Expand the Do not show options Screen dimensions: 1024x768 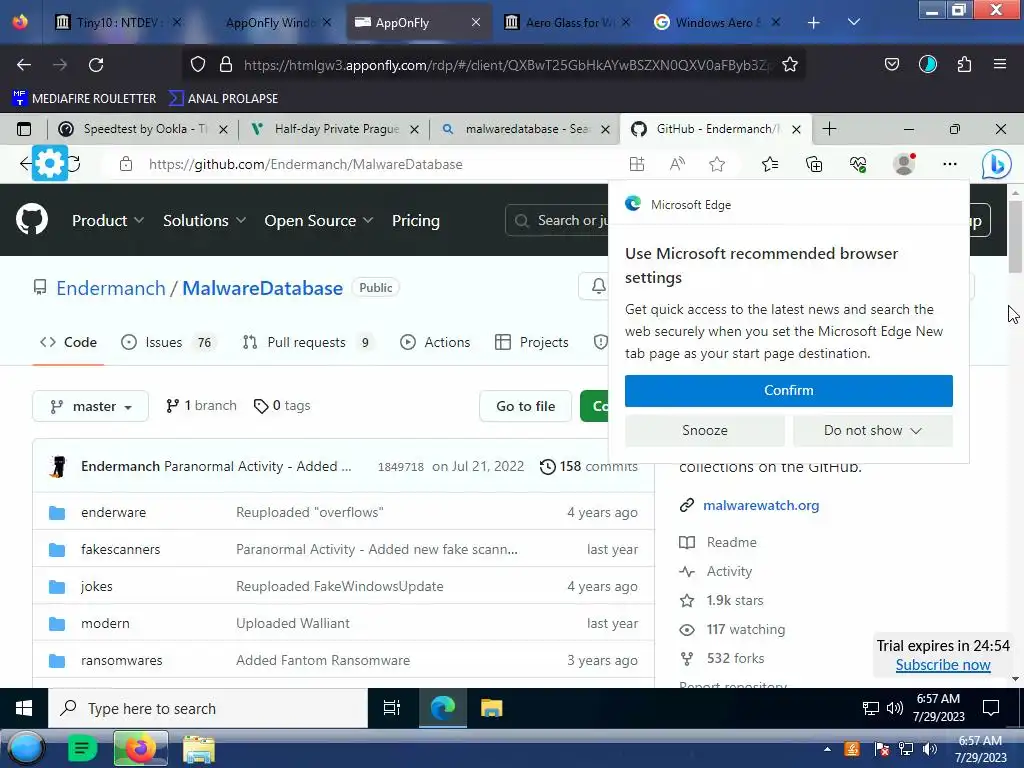click(x=872, y=430)
